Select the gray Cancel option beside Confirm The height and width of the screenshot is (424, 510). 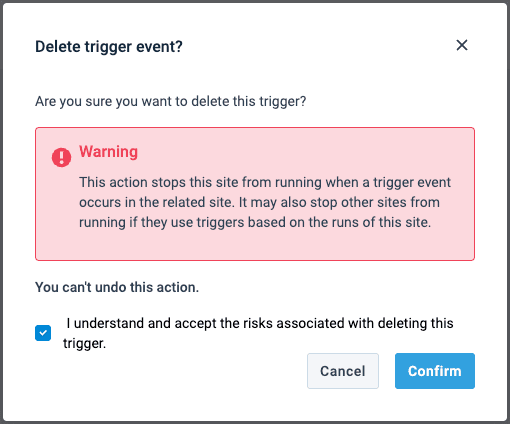click(343, 371)
